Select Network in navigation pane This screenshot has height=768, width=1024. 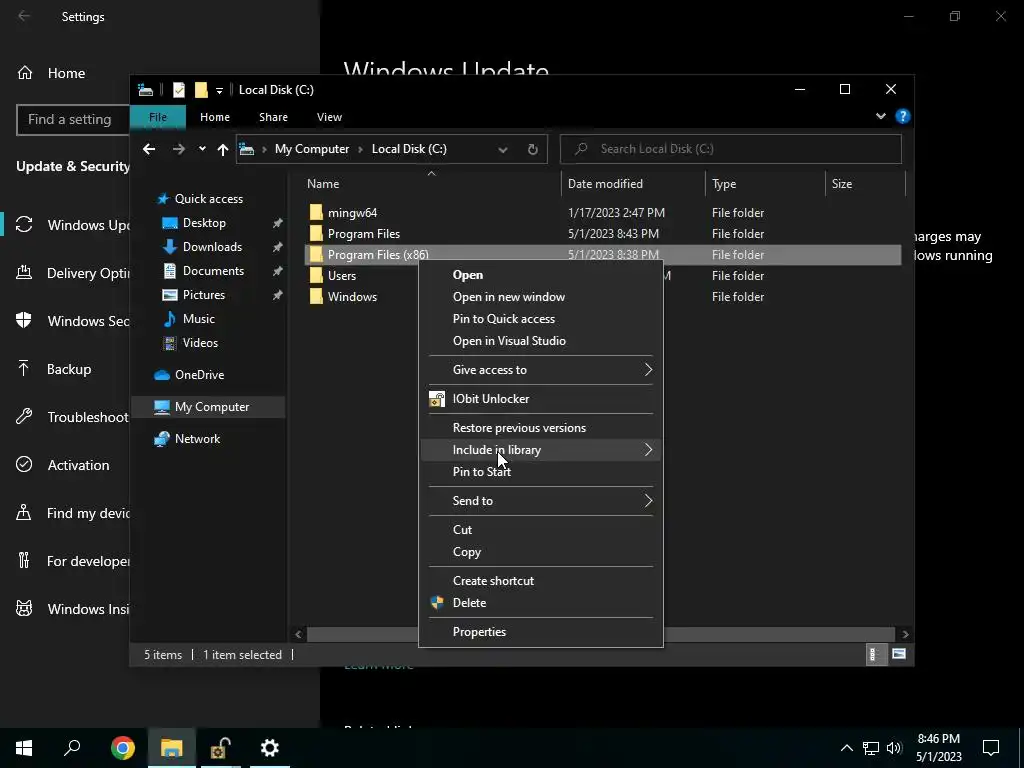[x=197, y=439]
